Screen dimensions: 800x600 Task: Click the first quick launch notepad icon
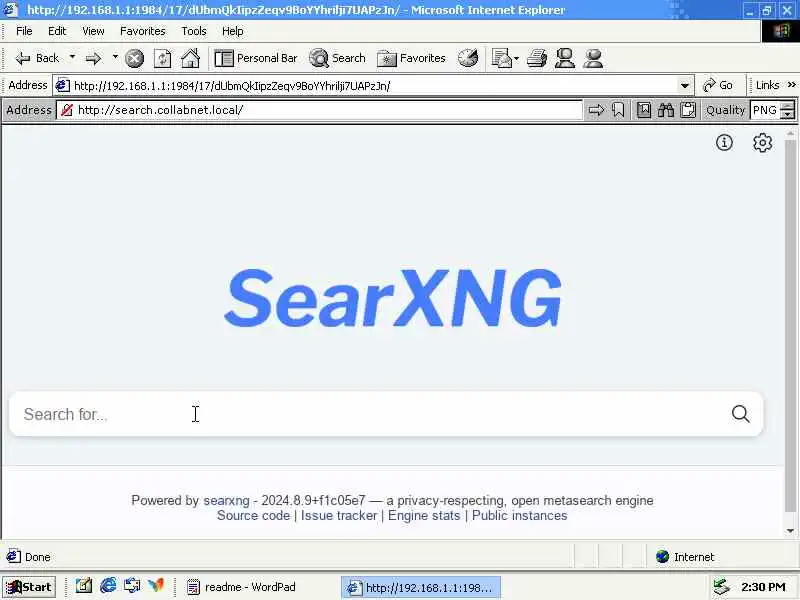pyautogui.click(x=84, y=586)
